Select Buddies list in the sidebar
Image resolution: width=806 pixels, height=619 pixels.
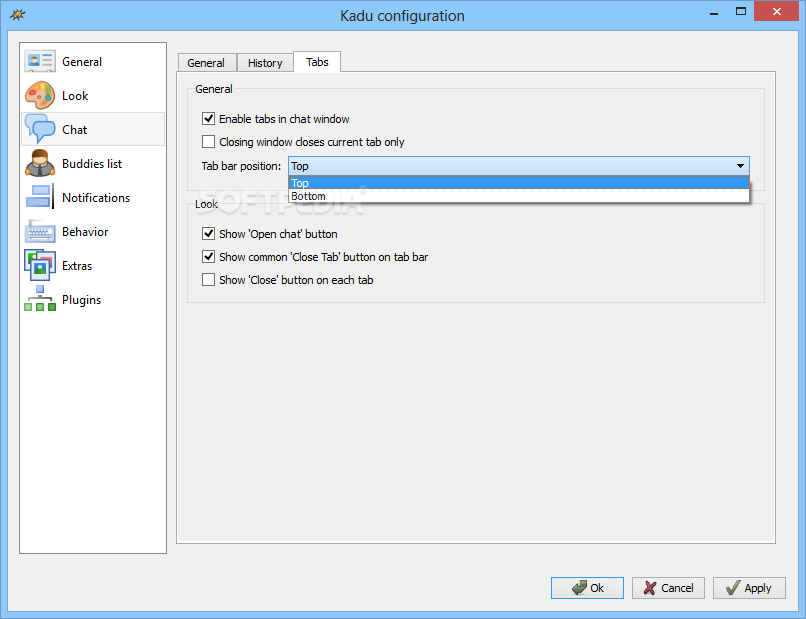click(x=92, y=163)
